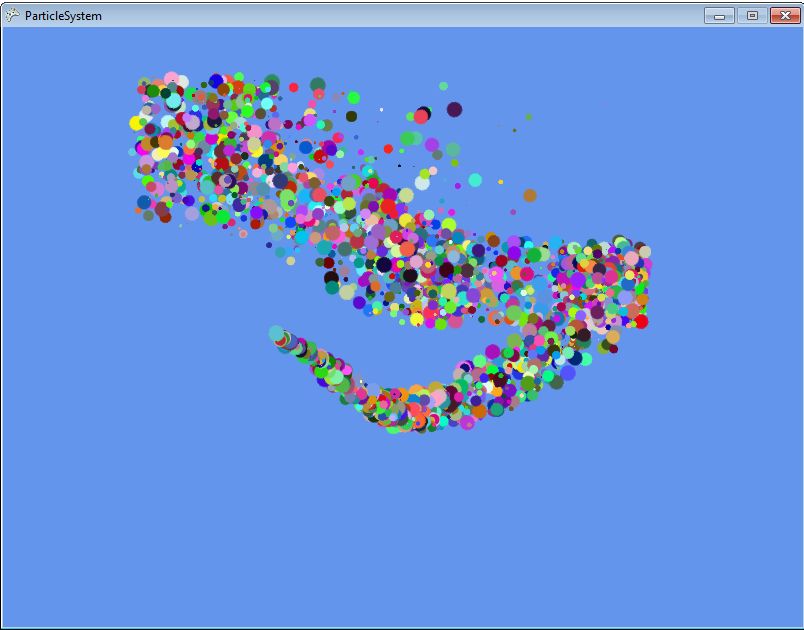This screenshot has width=804, height=630.
Task: Maximize the ParticleSystem window
Action: click(752, 15)
